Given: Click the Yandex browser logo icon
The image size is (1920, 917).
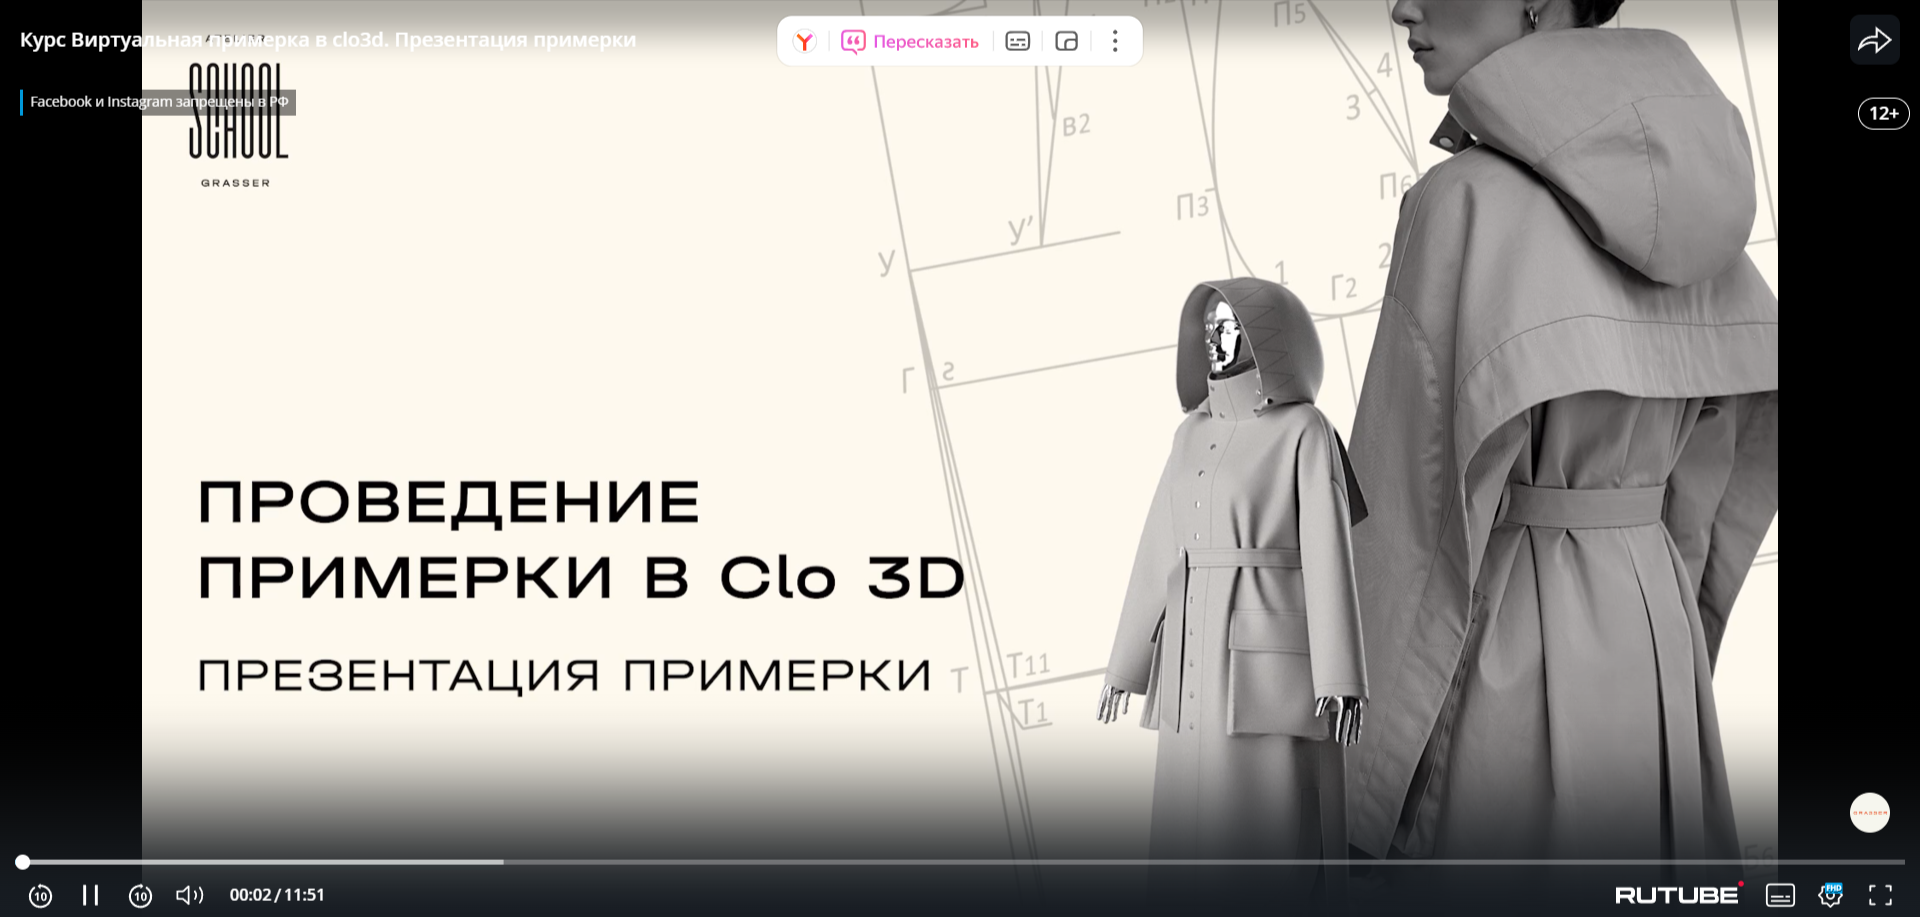Looking at the screenshot, I should point(804,41).
